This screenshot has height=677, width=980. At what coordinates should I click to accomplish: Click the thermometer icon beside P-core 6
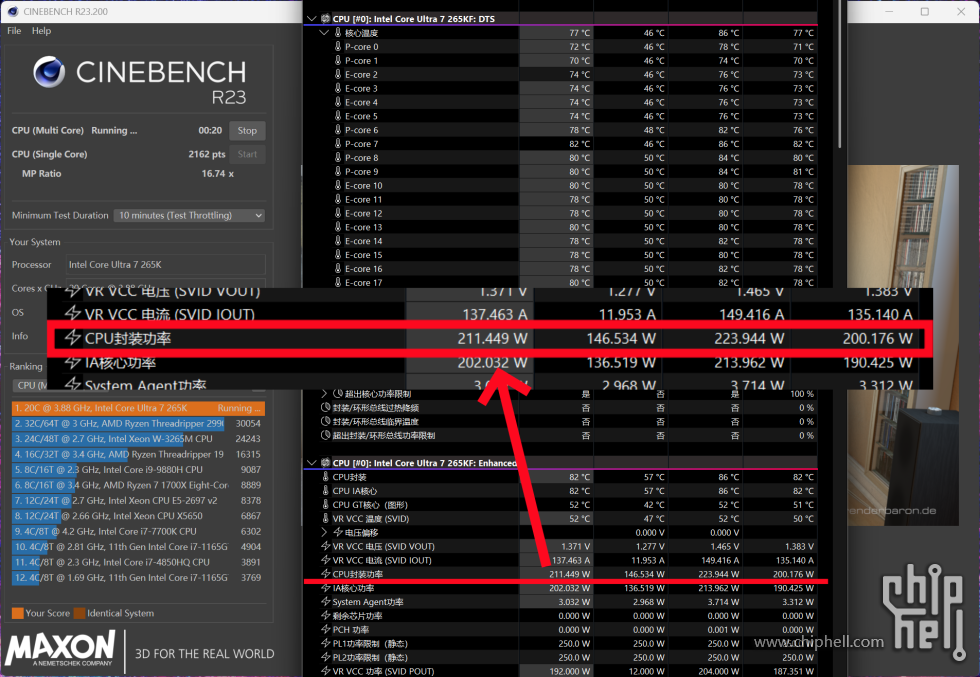tap(338, 129)
